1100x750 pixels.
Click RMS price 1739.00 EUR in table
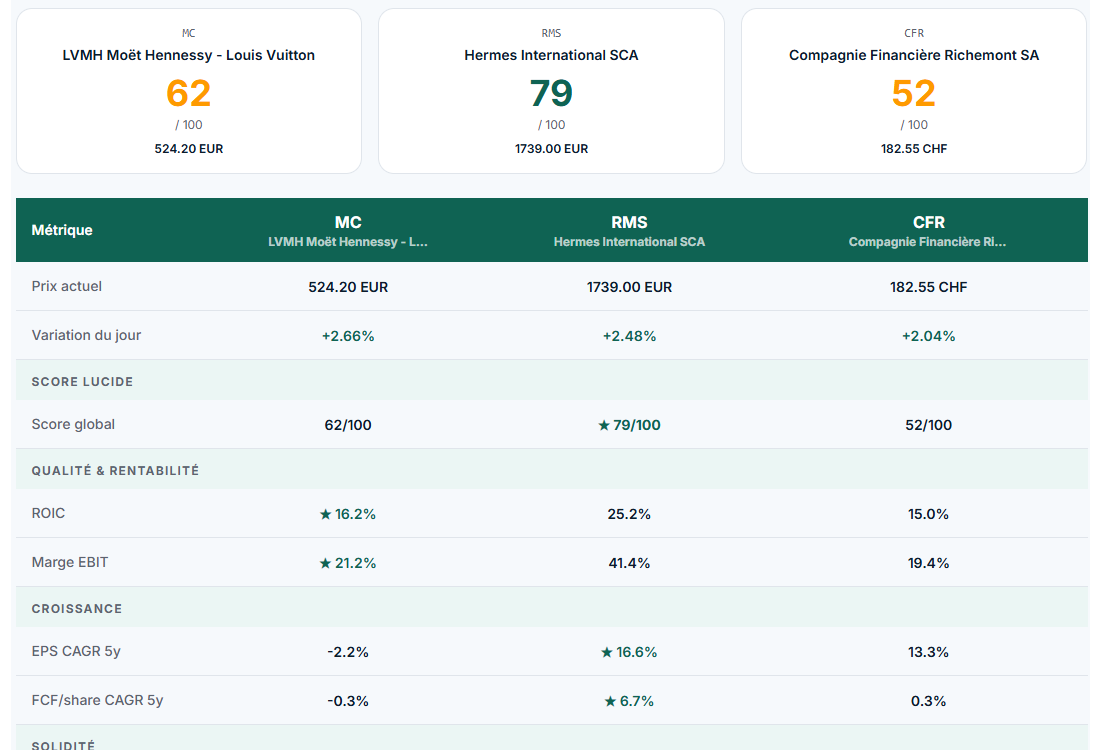[x=629, y=287]
